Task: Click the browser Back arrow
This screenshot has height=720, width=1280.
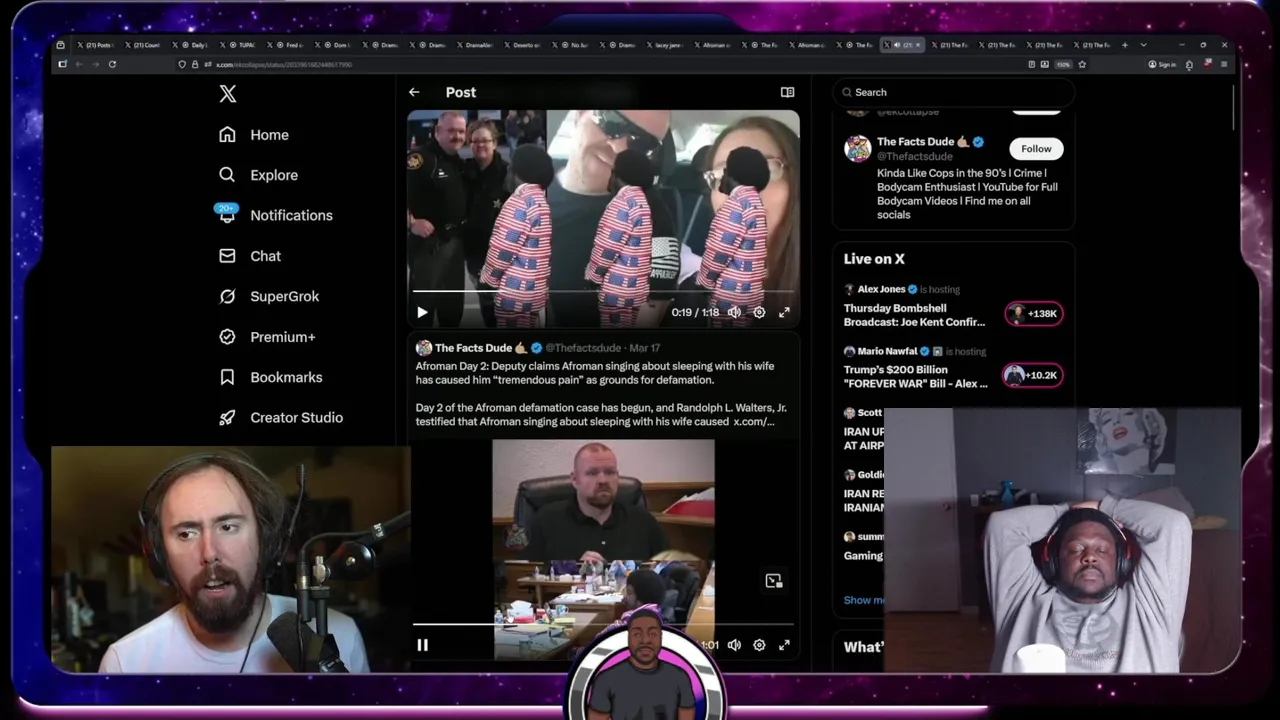Action: point(79,64)
